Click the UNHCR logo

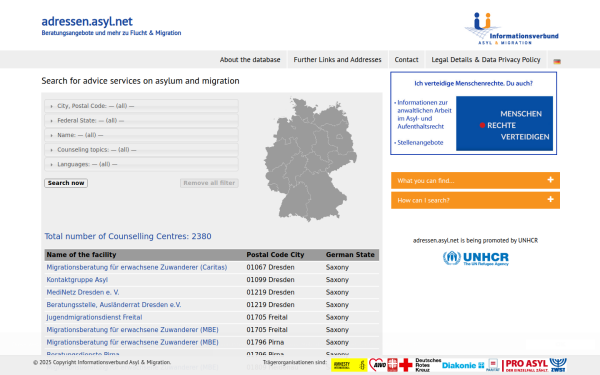click(x=476, y=258)
